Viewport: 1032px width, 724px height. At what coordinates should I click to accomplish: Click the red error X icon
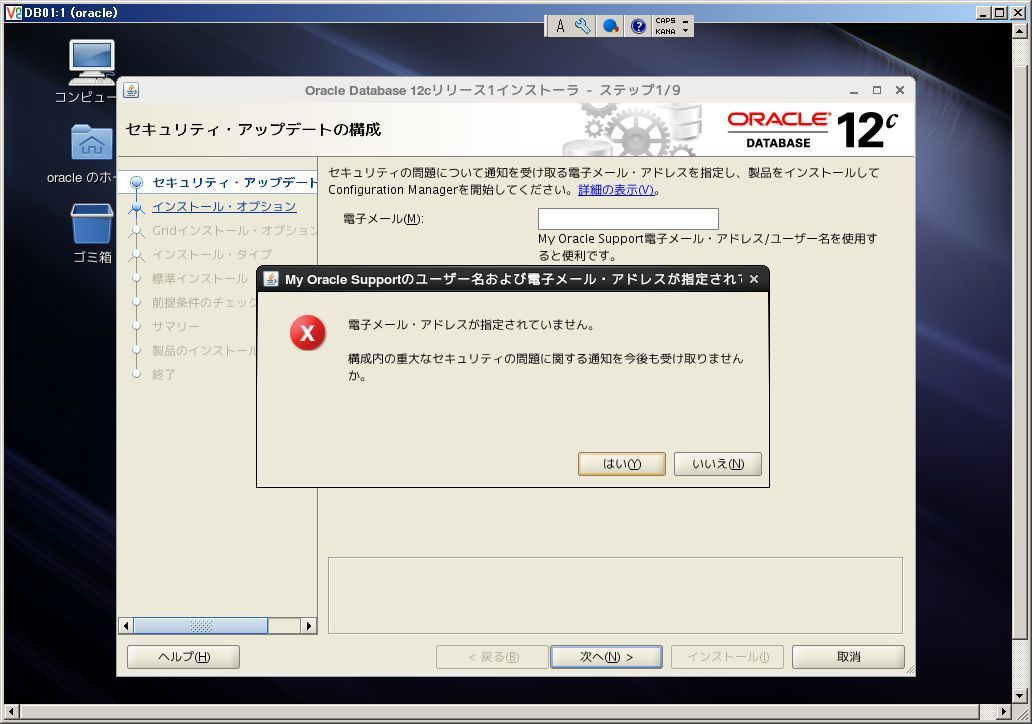pos(307,332)
